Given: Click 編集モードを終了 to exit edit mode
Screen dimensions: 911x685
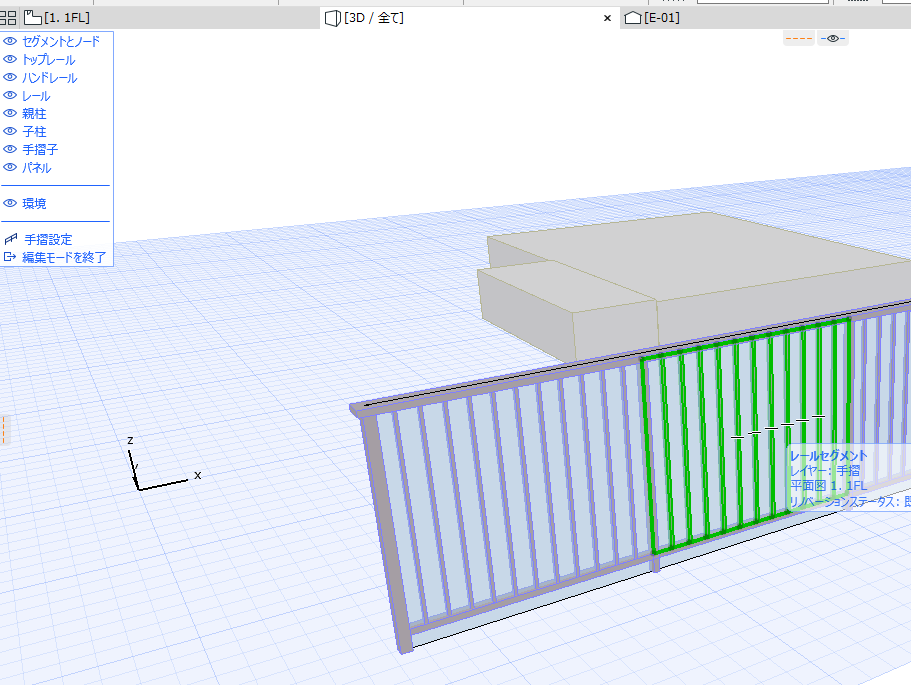Looking at the screenshot, I should pos(64,257).
